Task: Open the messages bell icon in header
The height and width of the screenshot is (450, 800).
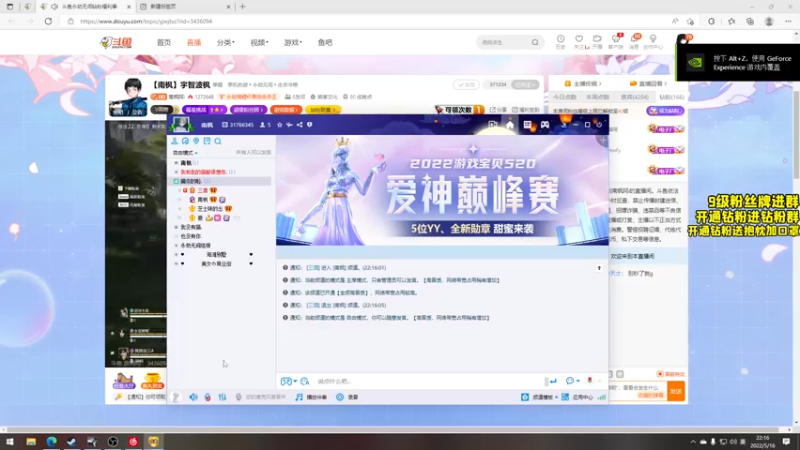Action: coord(634,41)
